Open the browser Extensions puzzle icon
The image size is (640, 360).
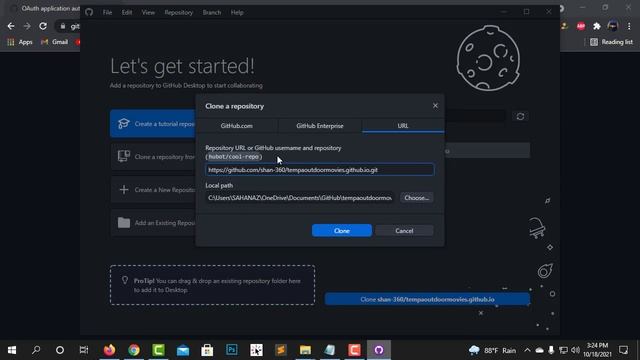(597, 26)
